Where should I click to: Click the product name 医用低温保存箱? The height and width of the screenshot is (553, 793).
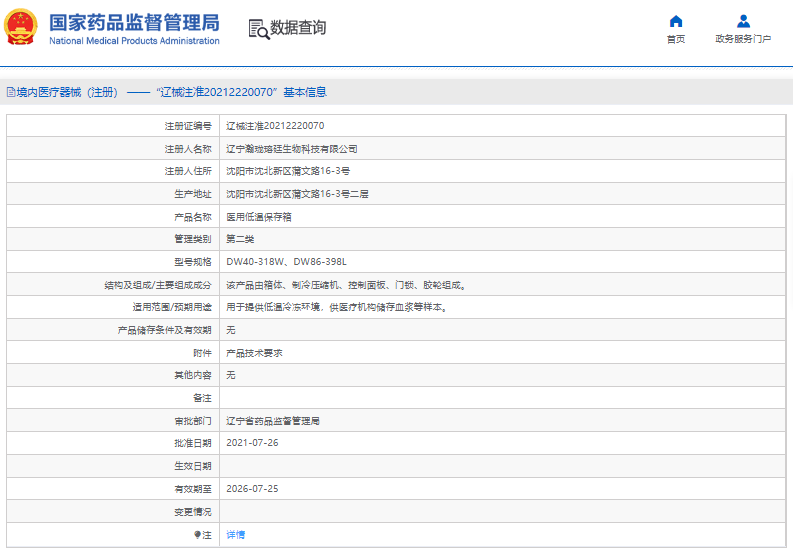(x=259, y=217)
